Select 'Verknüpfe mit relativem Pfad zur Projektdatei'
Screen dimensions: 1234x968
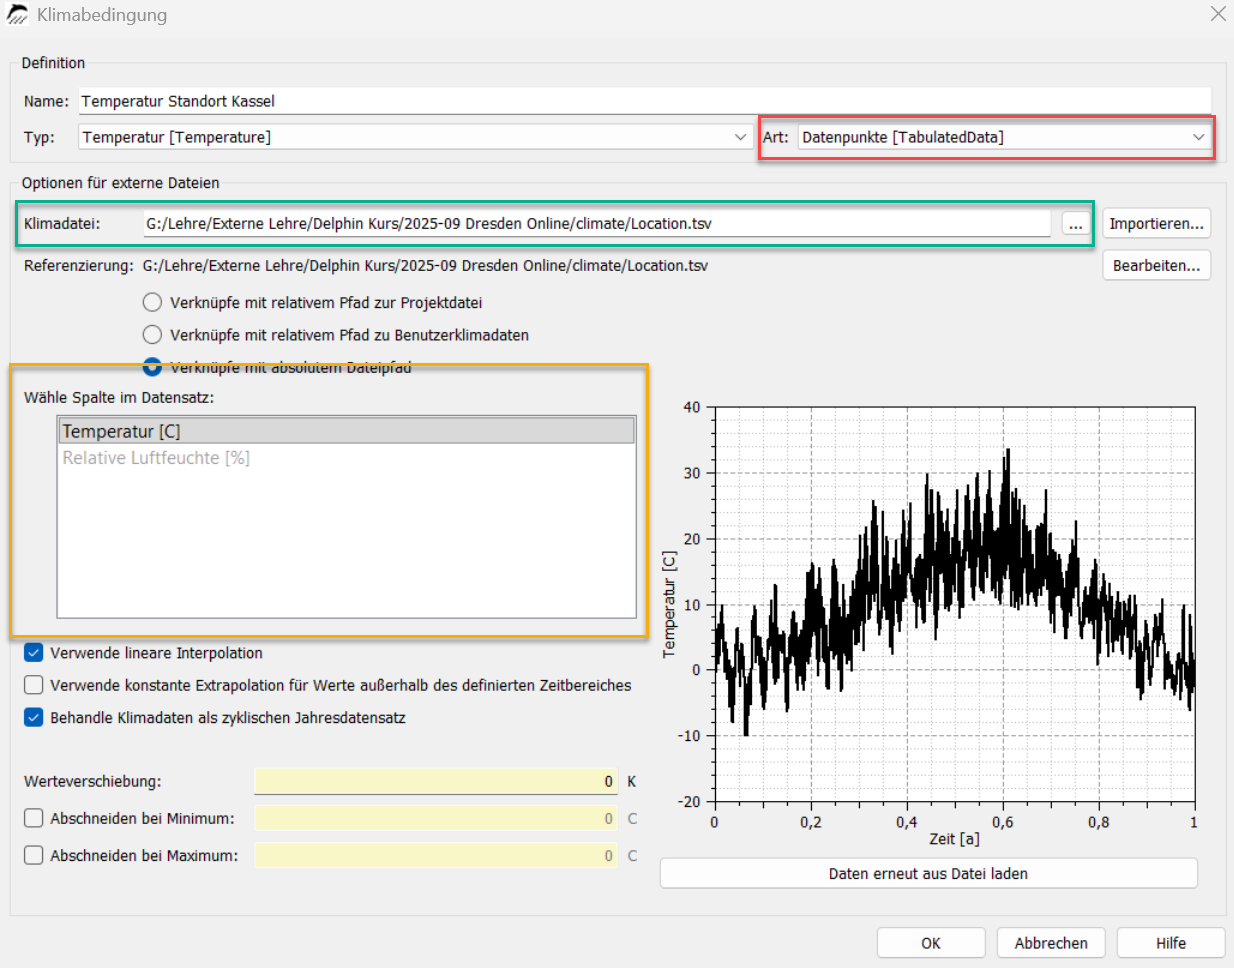click(x=152, y=302)
